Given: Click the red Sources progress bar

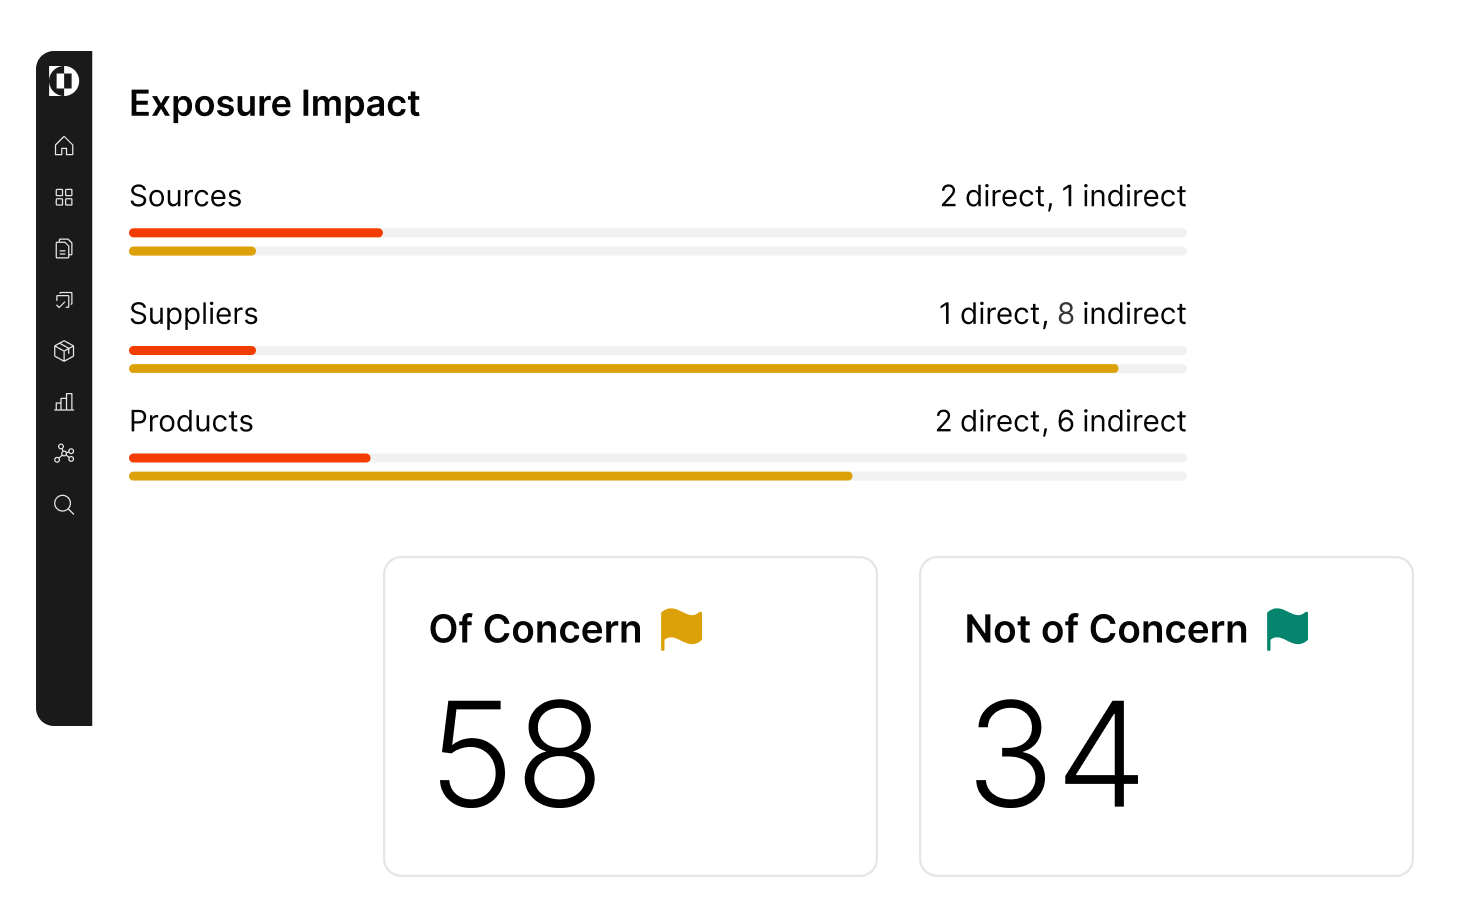Looking at the screenshot, I should point(255,232).
